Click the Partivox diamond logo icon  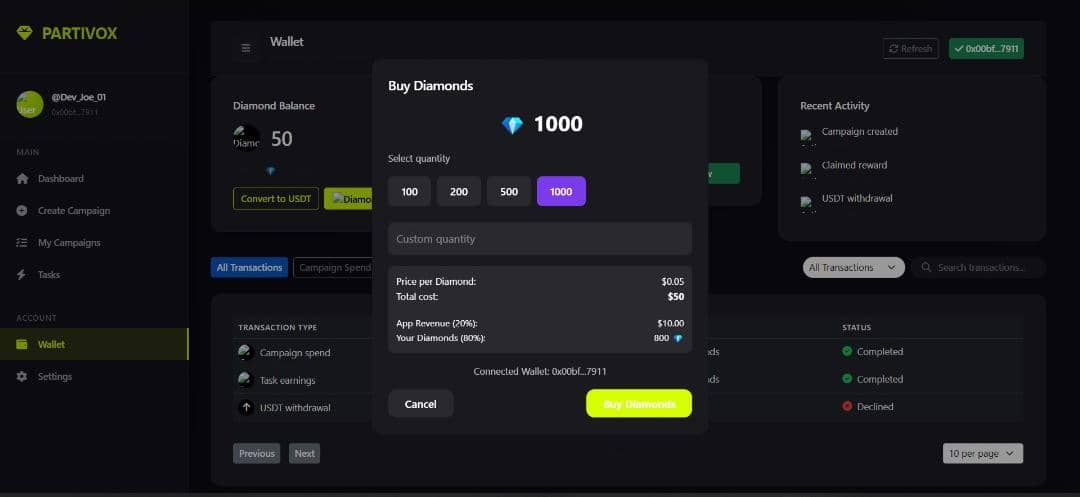[x=25, y=32]
